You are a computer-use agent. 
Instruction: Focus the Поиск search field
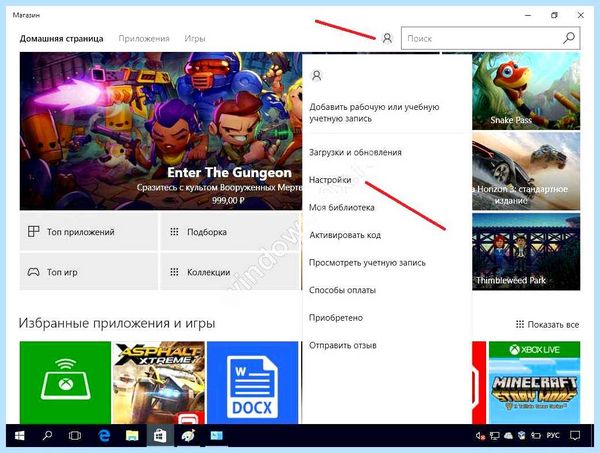pyautogui.click(x=491, y=38)
